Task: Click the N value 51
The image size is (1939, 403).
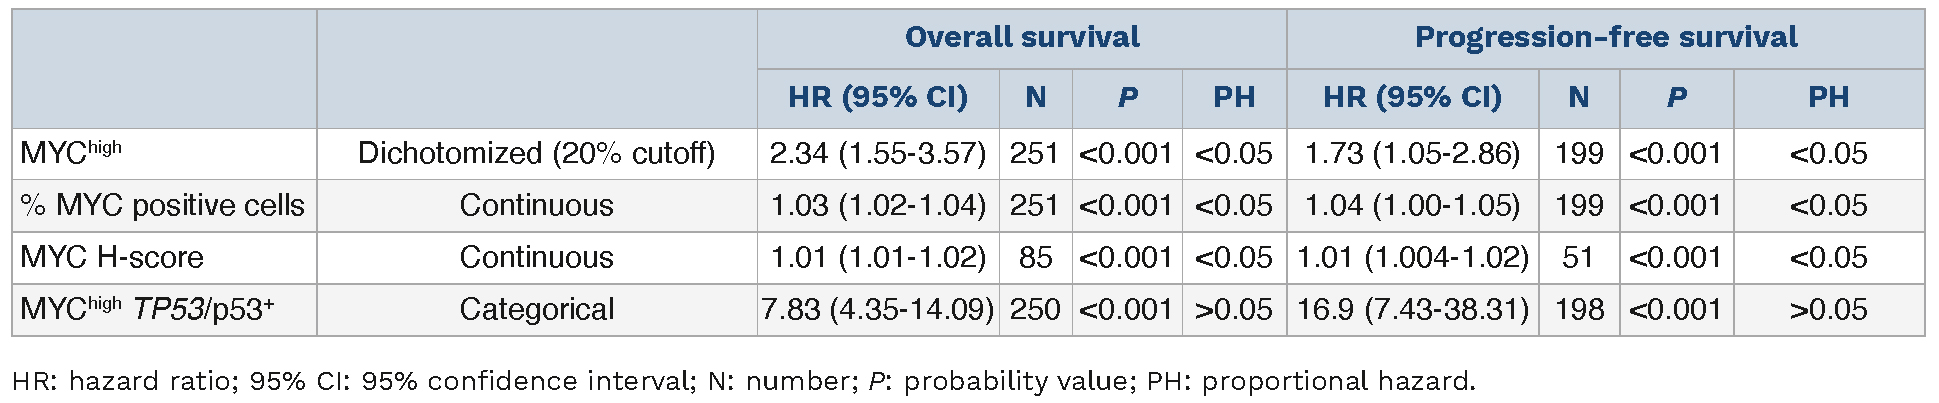Action: (x=1578, y=258)
